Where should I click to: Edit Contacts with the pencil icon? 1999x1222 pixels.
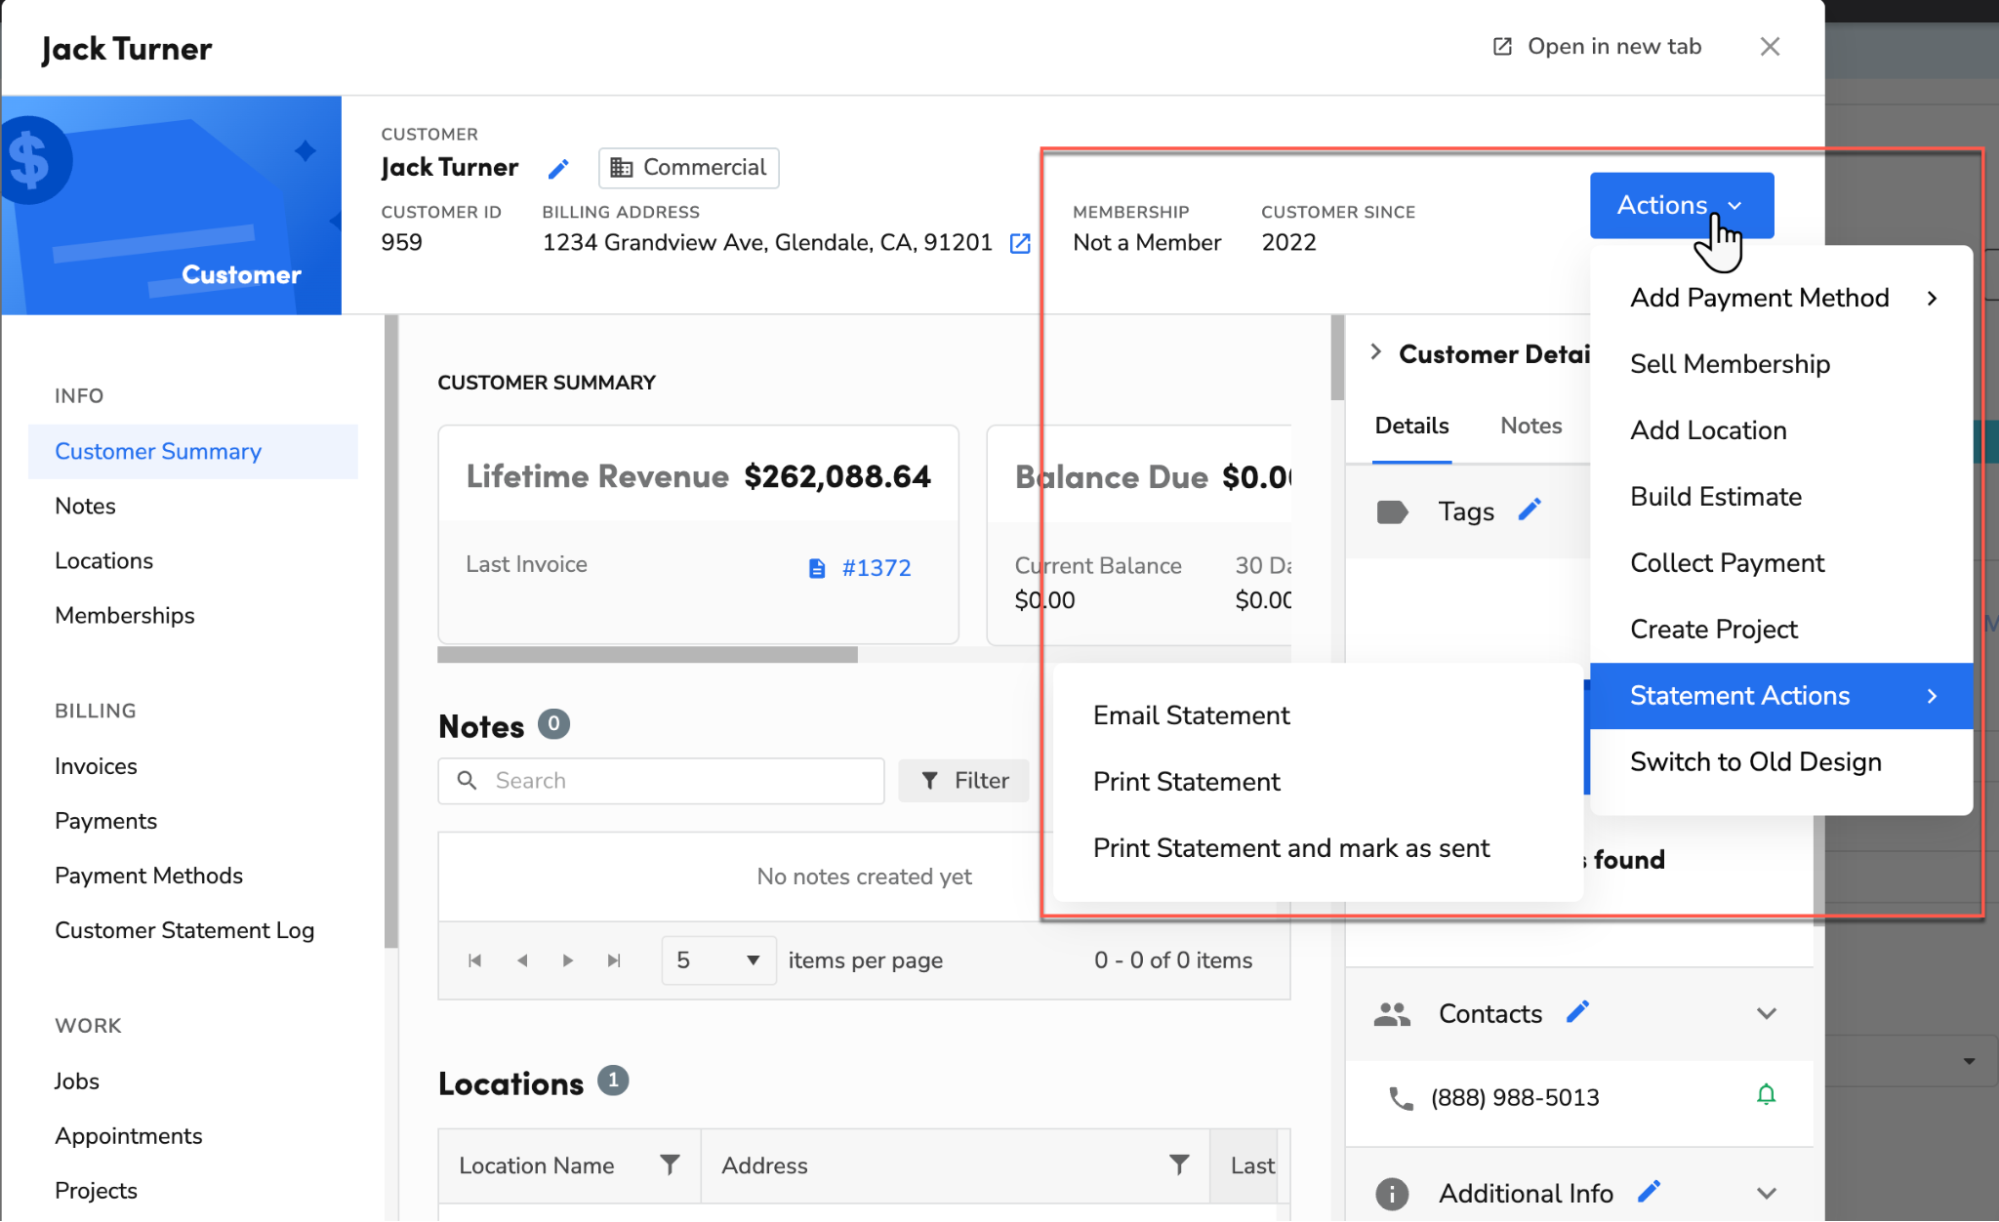click(x=1578, y=1012)
